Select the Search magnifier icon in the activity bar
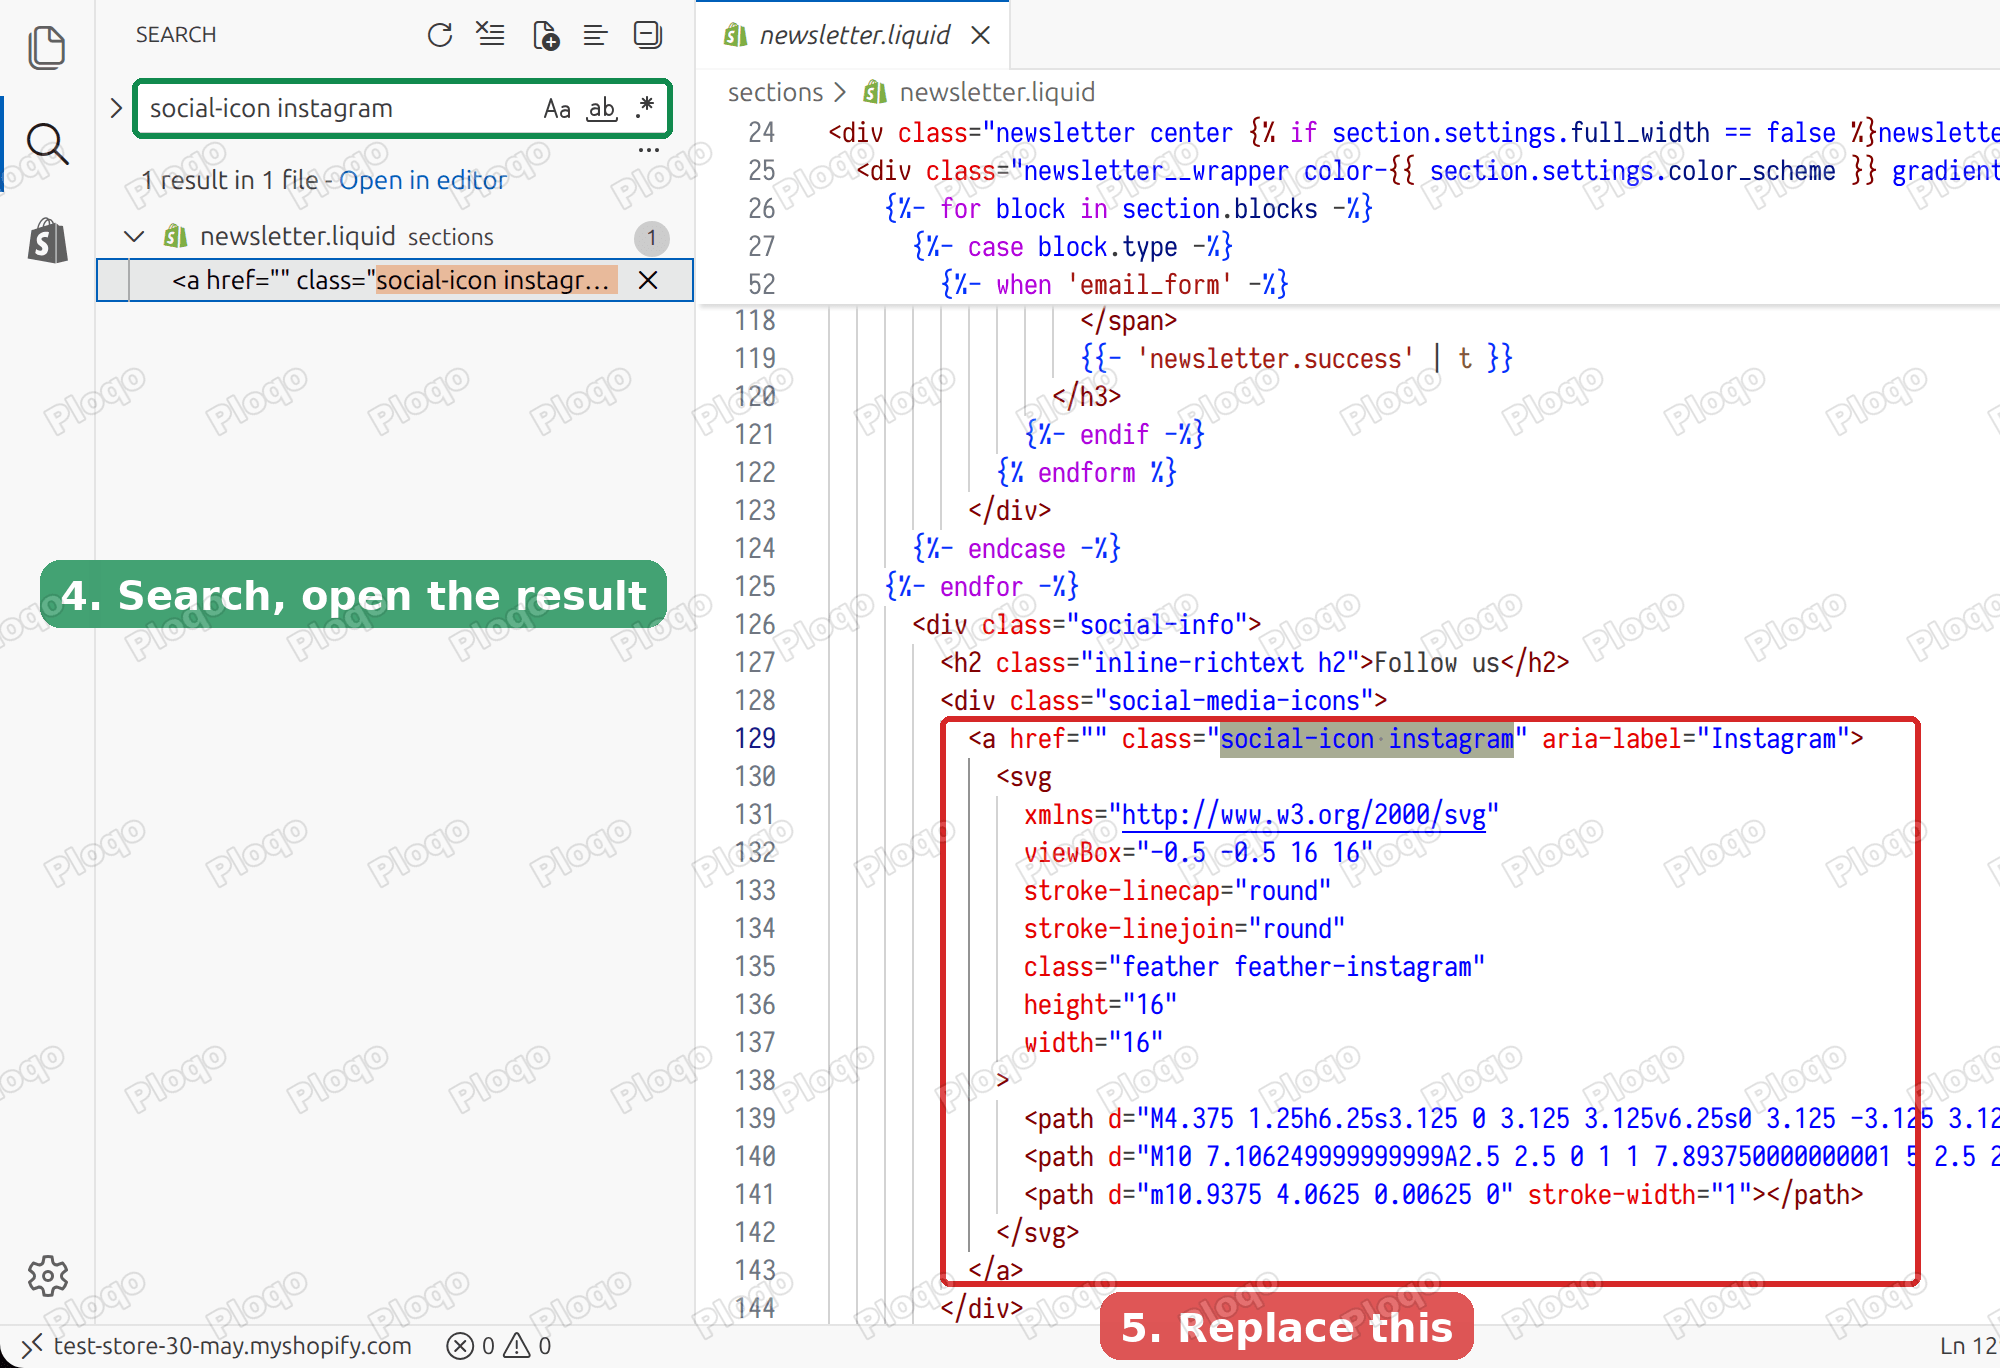Screen dimensions: 2000x1368 point(47,144)
